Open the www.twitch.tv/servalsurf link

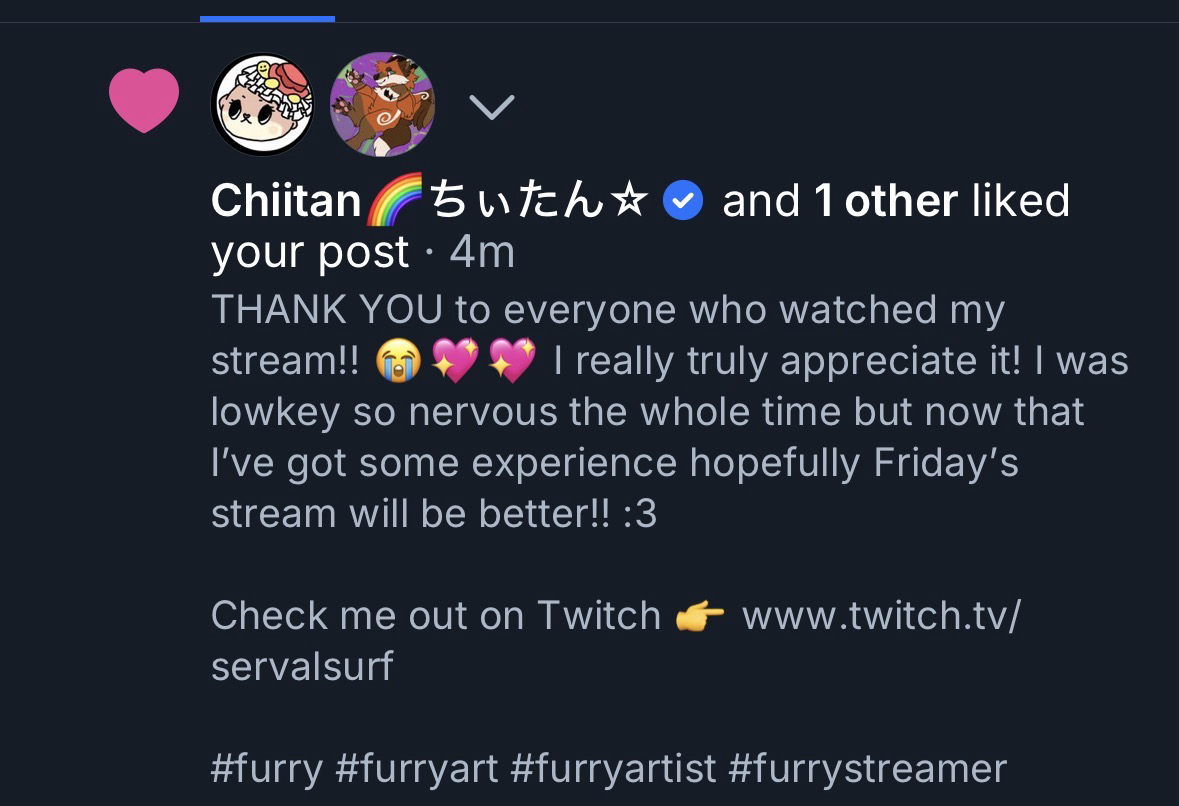click(880, 616)
